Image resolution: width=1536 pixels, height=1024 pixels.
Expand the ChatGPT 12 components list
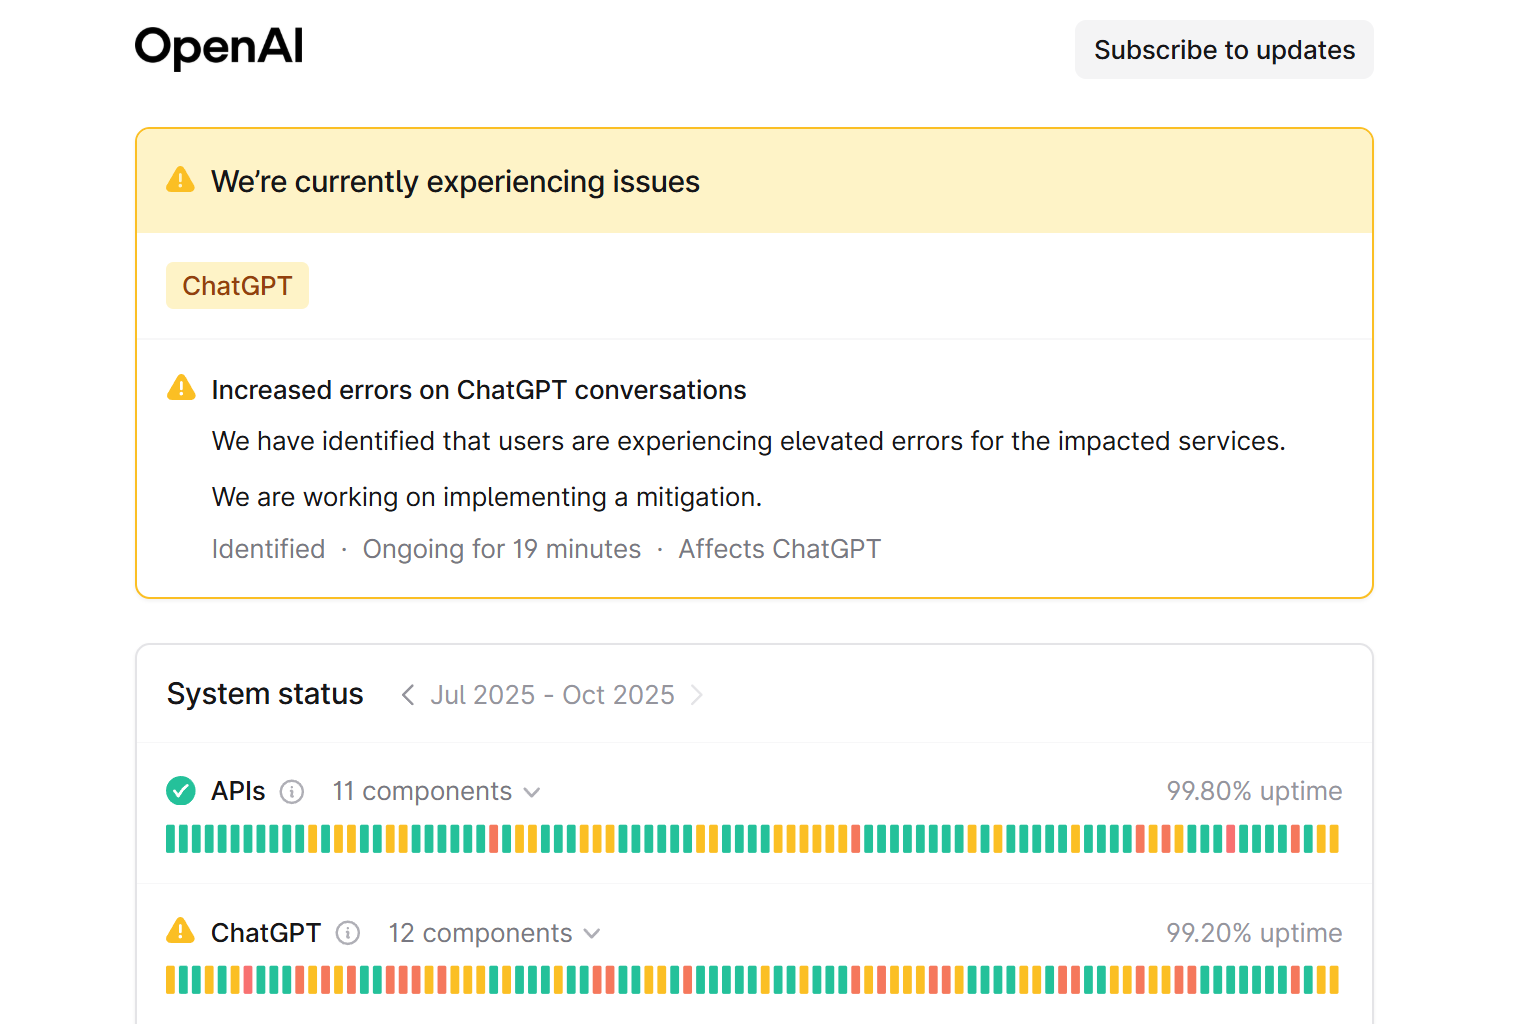click(495, 933)
